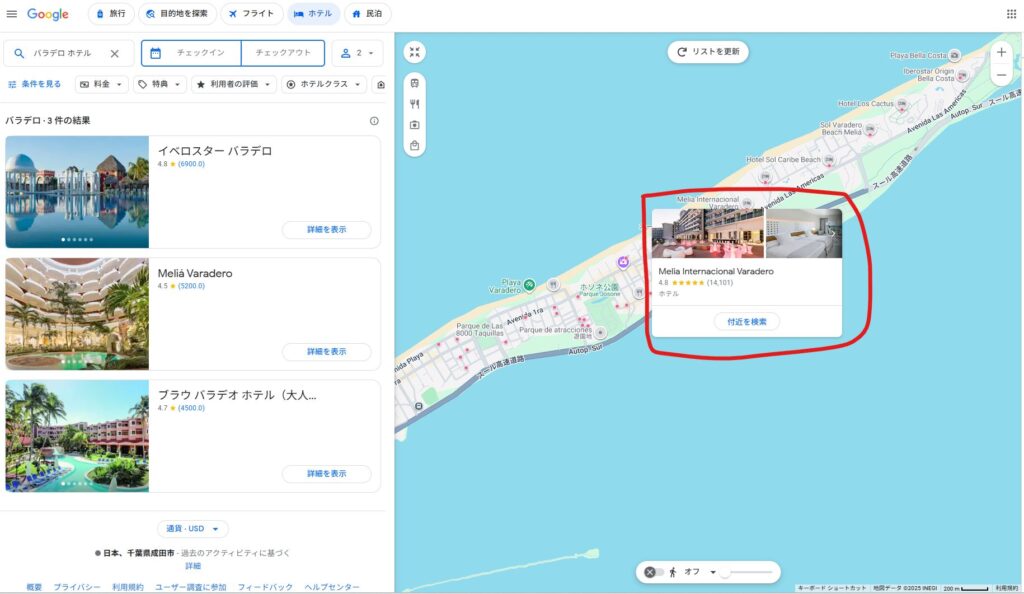Click 詳細を表示 for イベロスター バラデロ
The width and height of the screenshot is (1024, 594).
326,229
